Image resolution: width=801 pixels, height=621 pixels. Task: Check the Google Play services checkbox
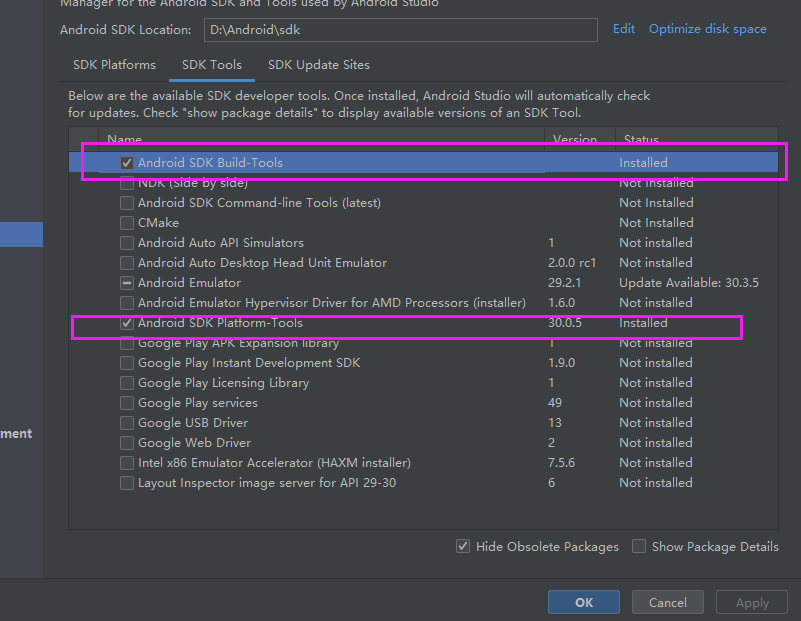coord(127,402)
